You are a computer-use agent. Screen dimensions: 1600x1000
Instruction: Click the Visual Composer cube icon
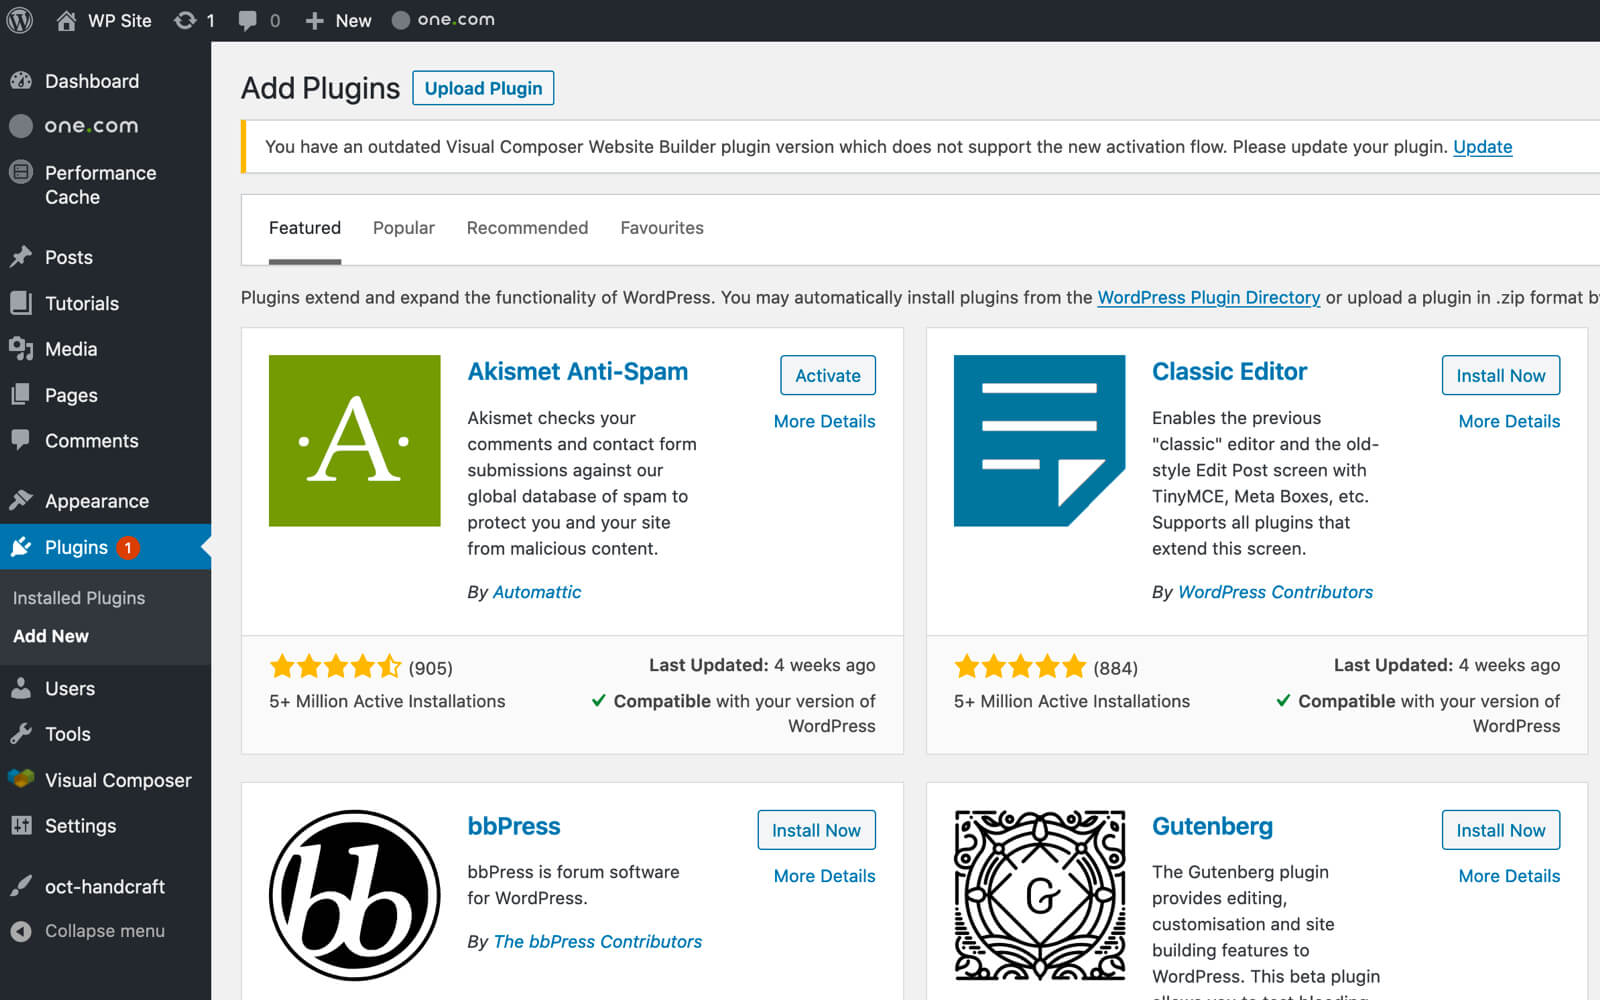coord(21,779)
